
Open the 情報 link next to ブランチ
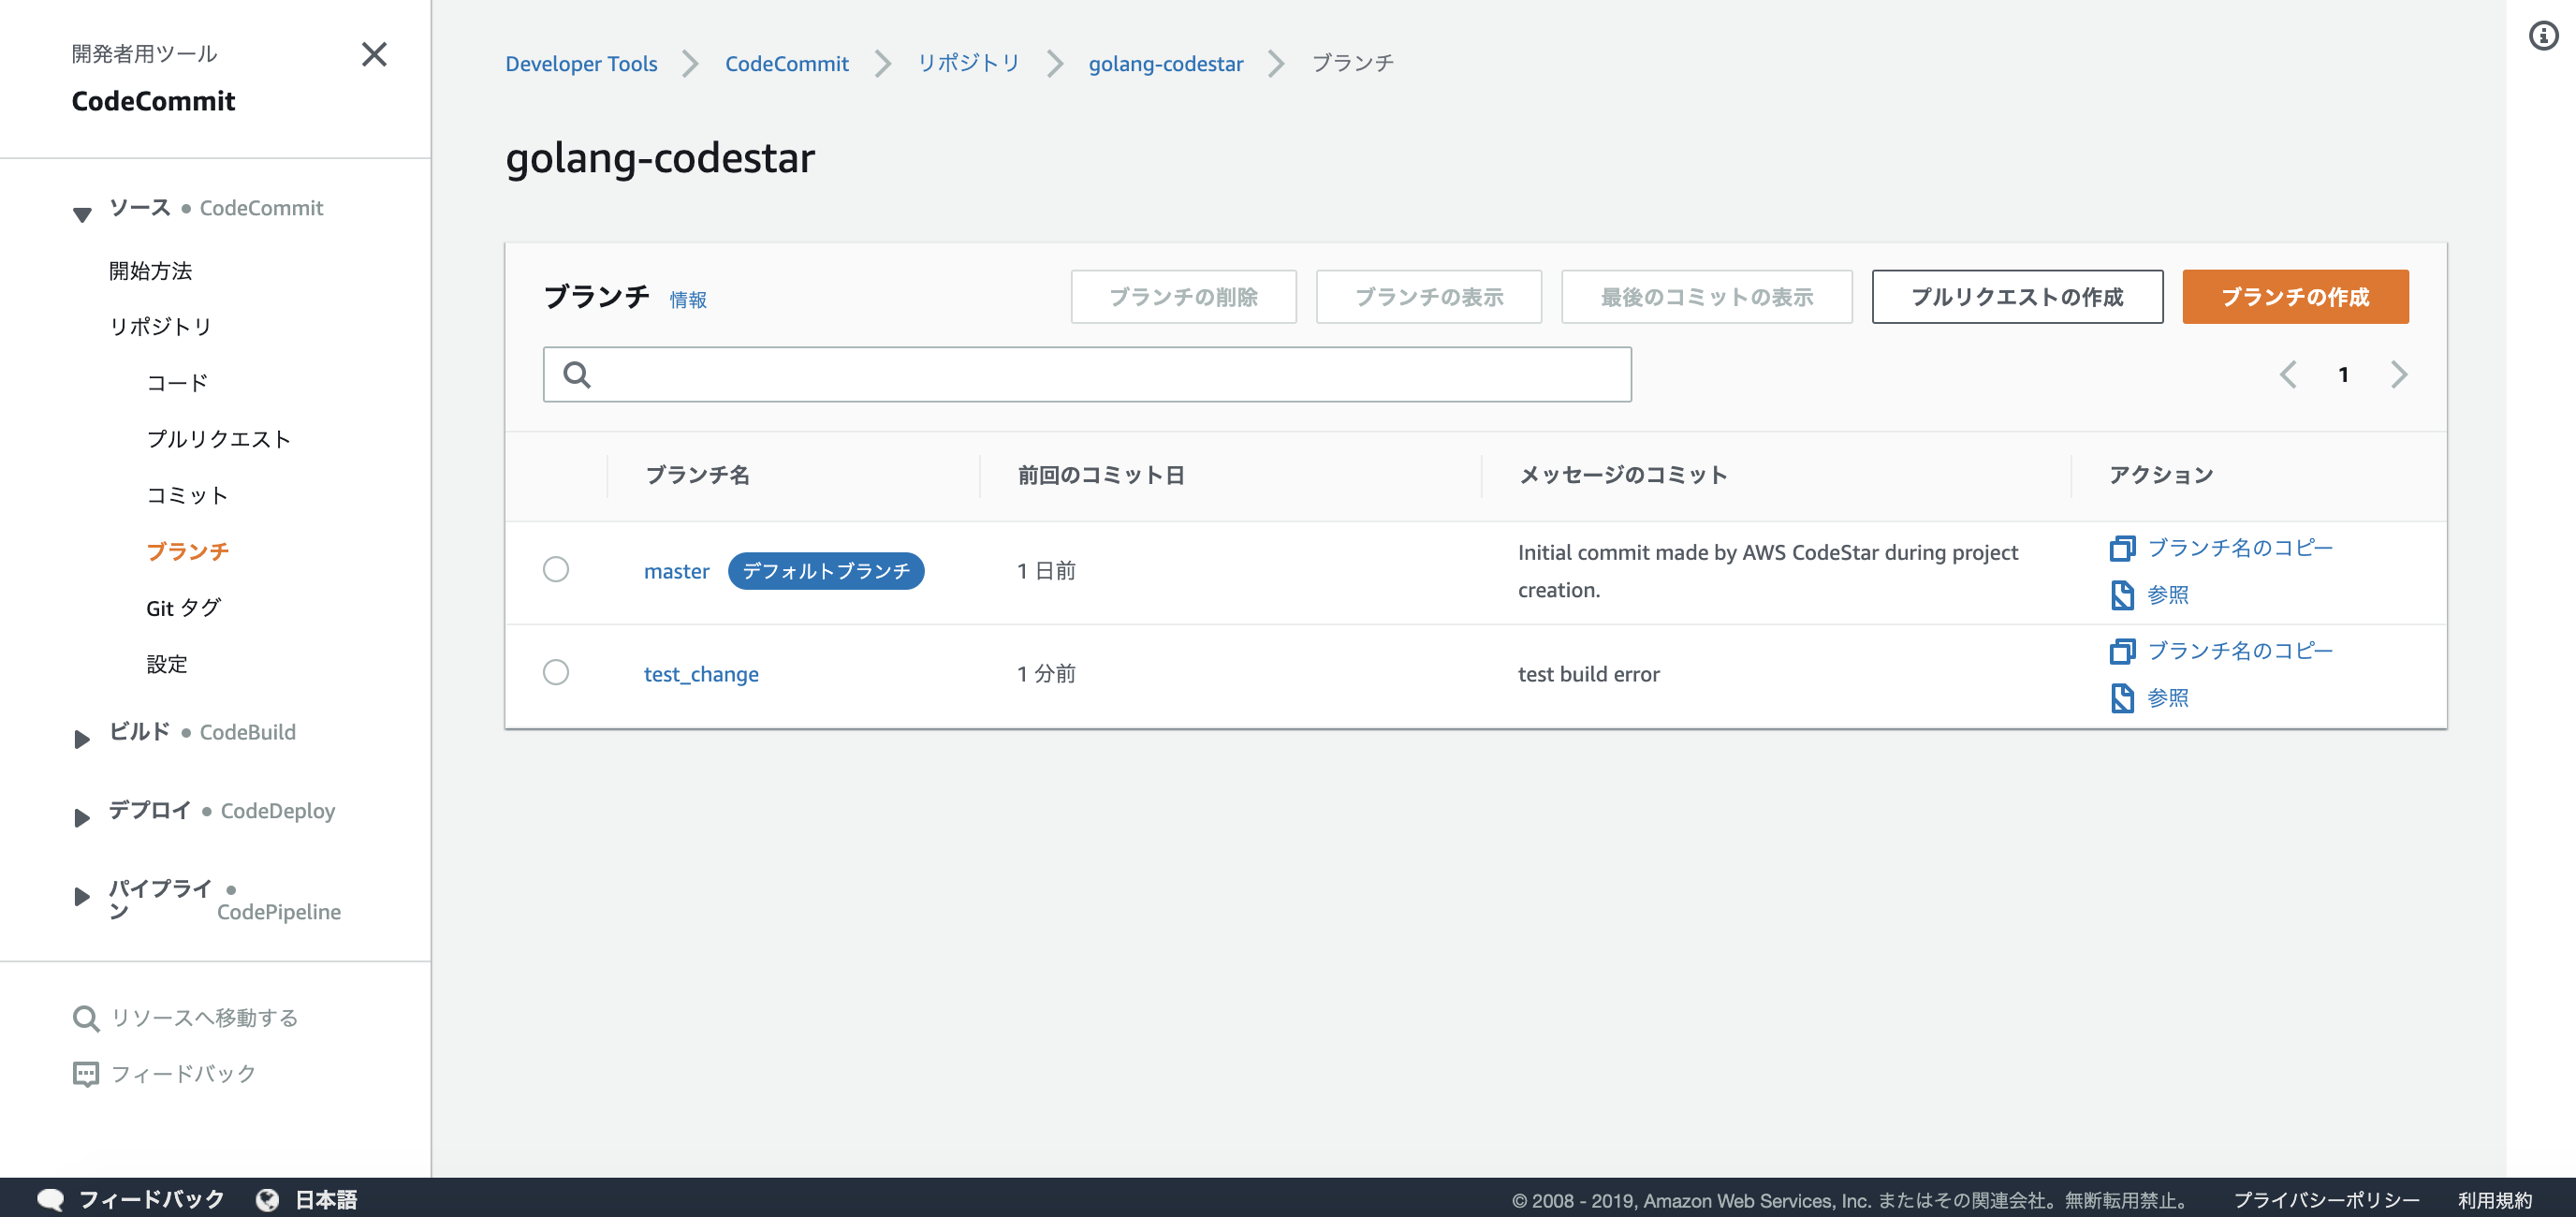point(688,300)
